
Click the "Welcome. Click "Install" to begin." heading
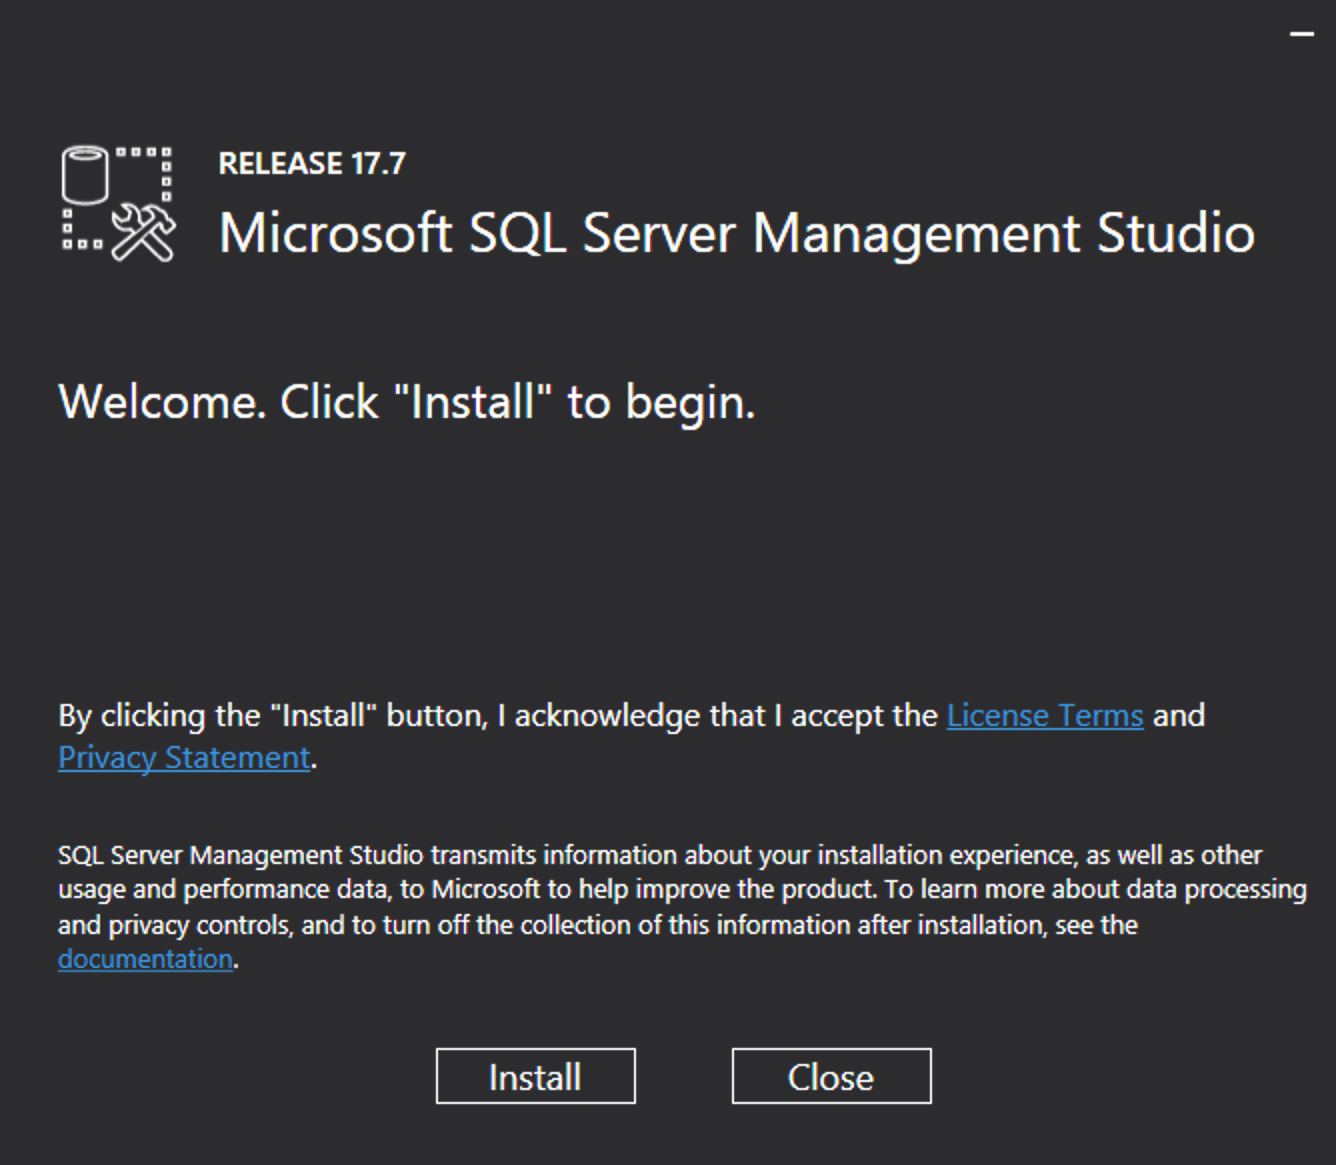[x=407, y=402]
